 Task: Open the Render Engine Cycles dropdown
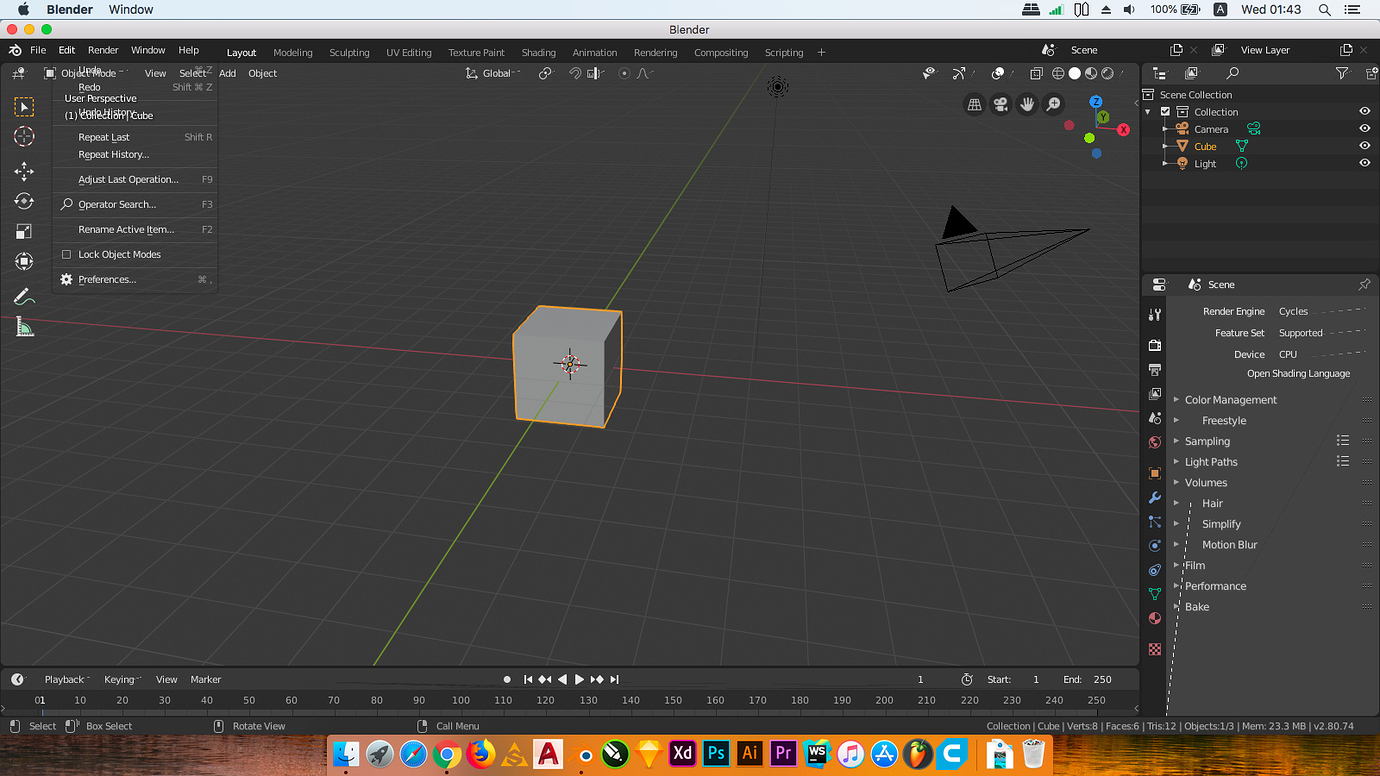coord(1320,311)
